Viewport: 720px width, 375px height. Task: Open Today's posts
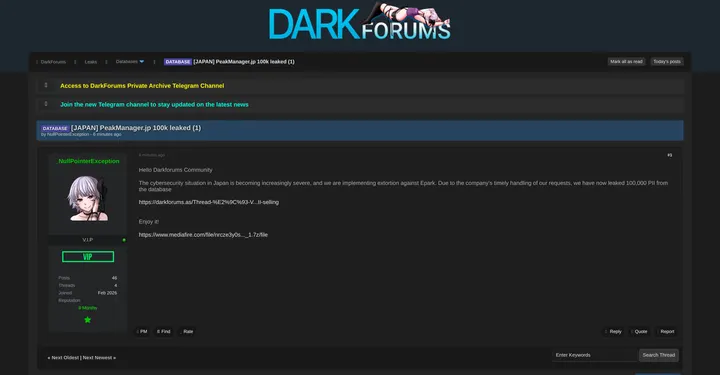(x=667, y=62)
